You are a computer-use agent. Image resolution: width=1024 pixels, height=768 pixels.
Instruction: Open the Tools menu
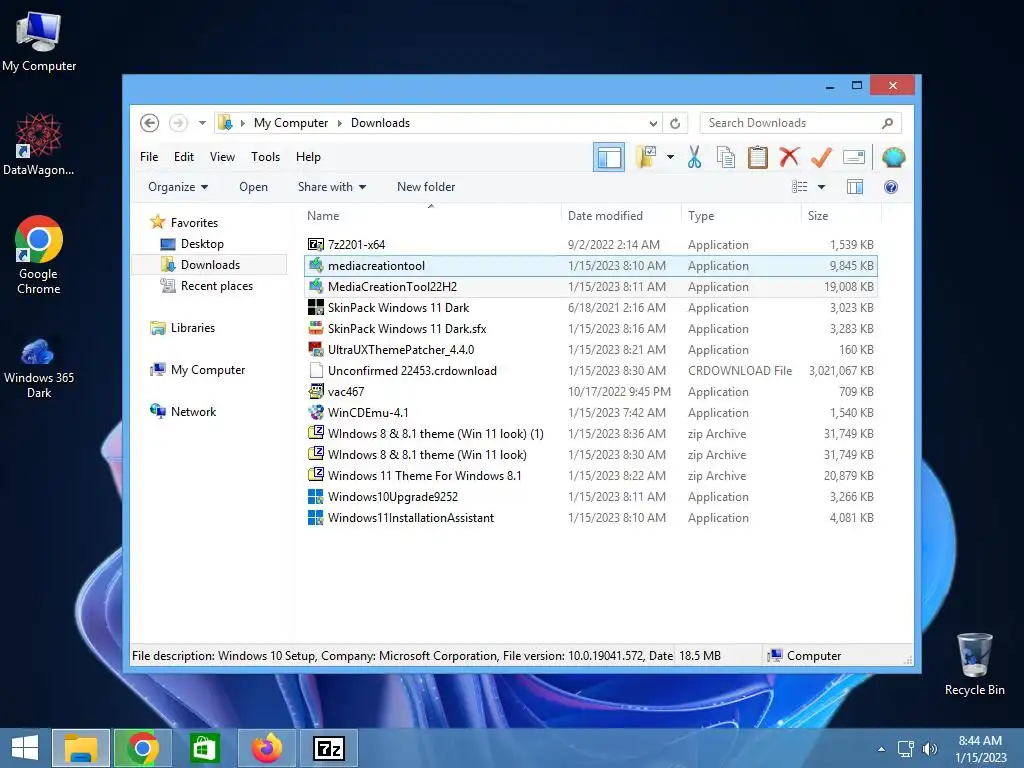click(x=265, y=157)
